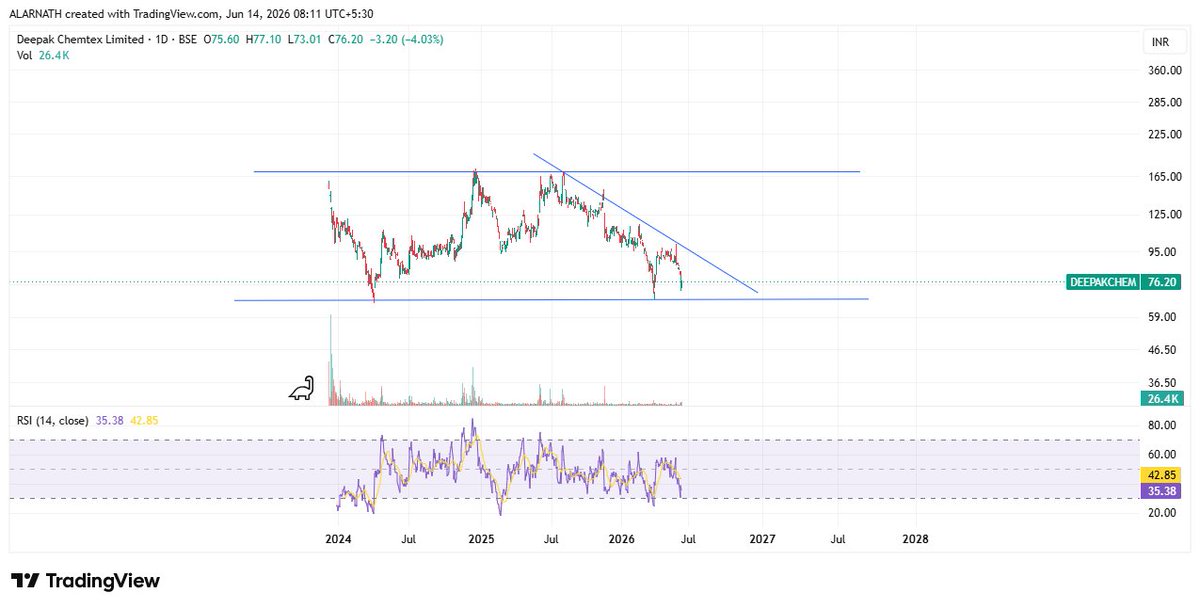Click the 2024 time axis label
This screenshot has width=1200, height=609.
point(339,539)
